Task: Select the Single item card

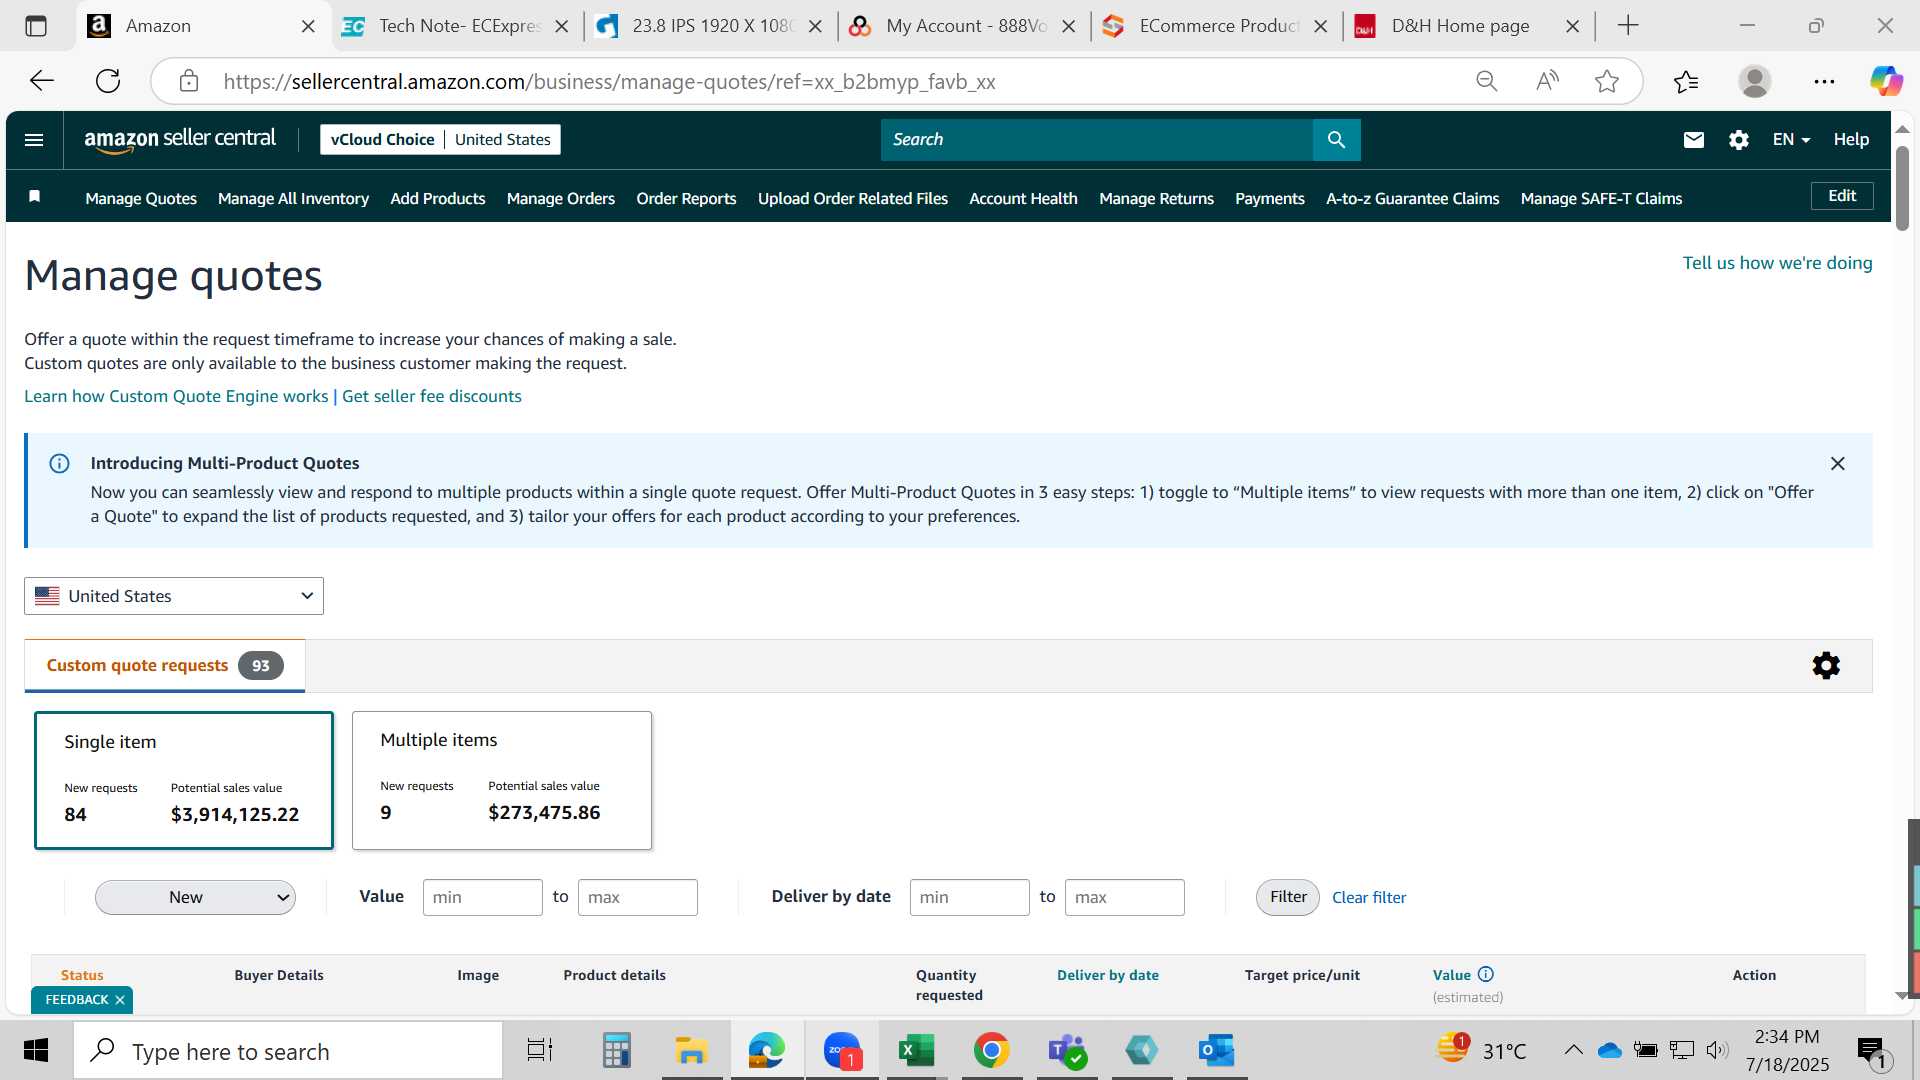Action: pos(184,781)
